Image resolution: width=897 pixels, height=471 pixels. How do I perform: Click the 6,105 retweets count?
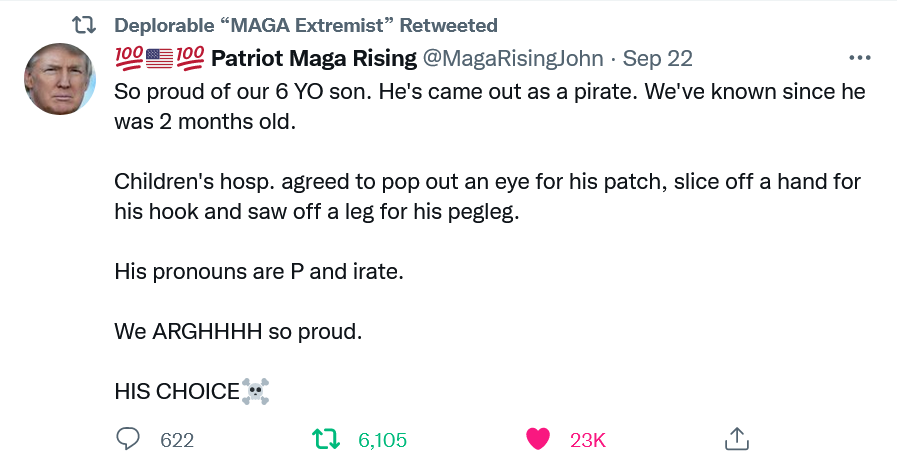(x=382, y=440)
